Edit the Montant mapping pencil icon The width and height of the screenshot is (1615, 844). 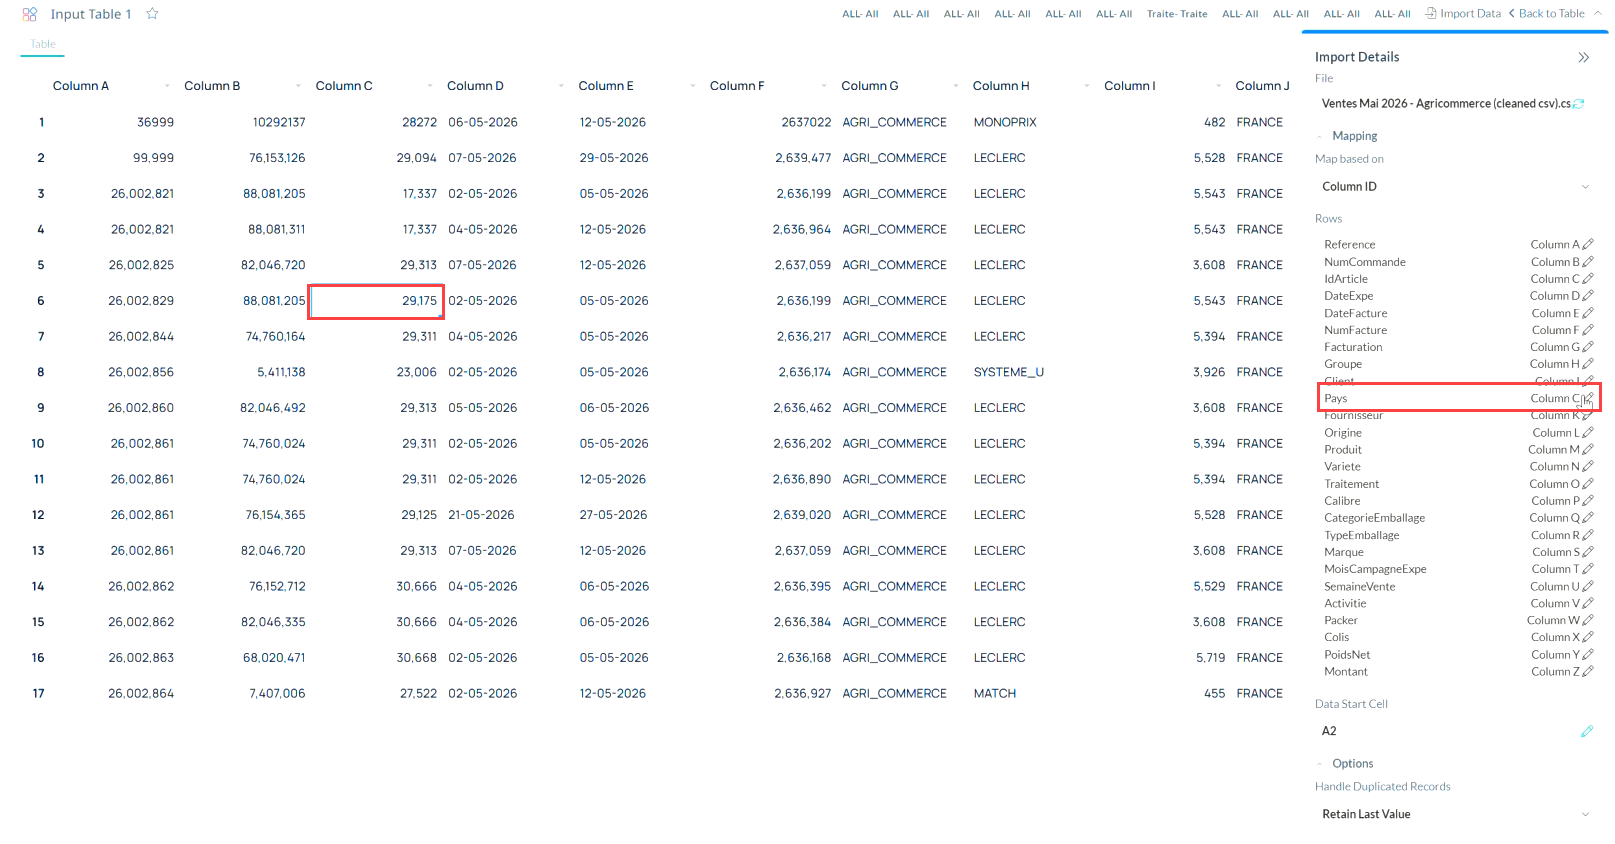click(x=1588, y=672)
